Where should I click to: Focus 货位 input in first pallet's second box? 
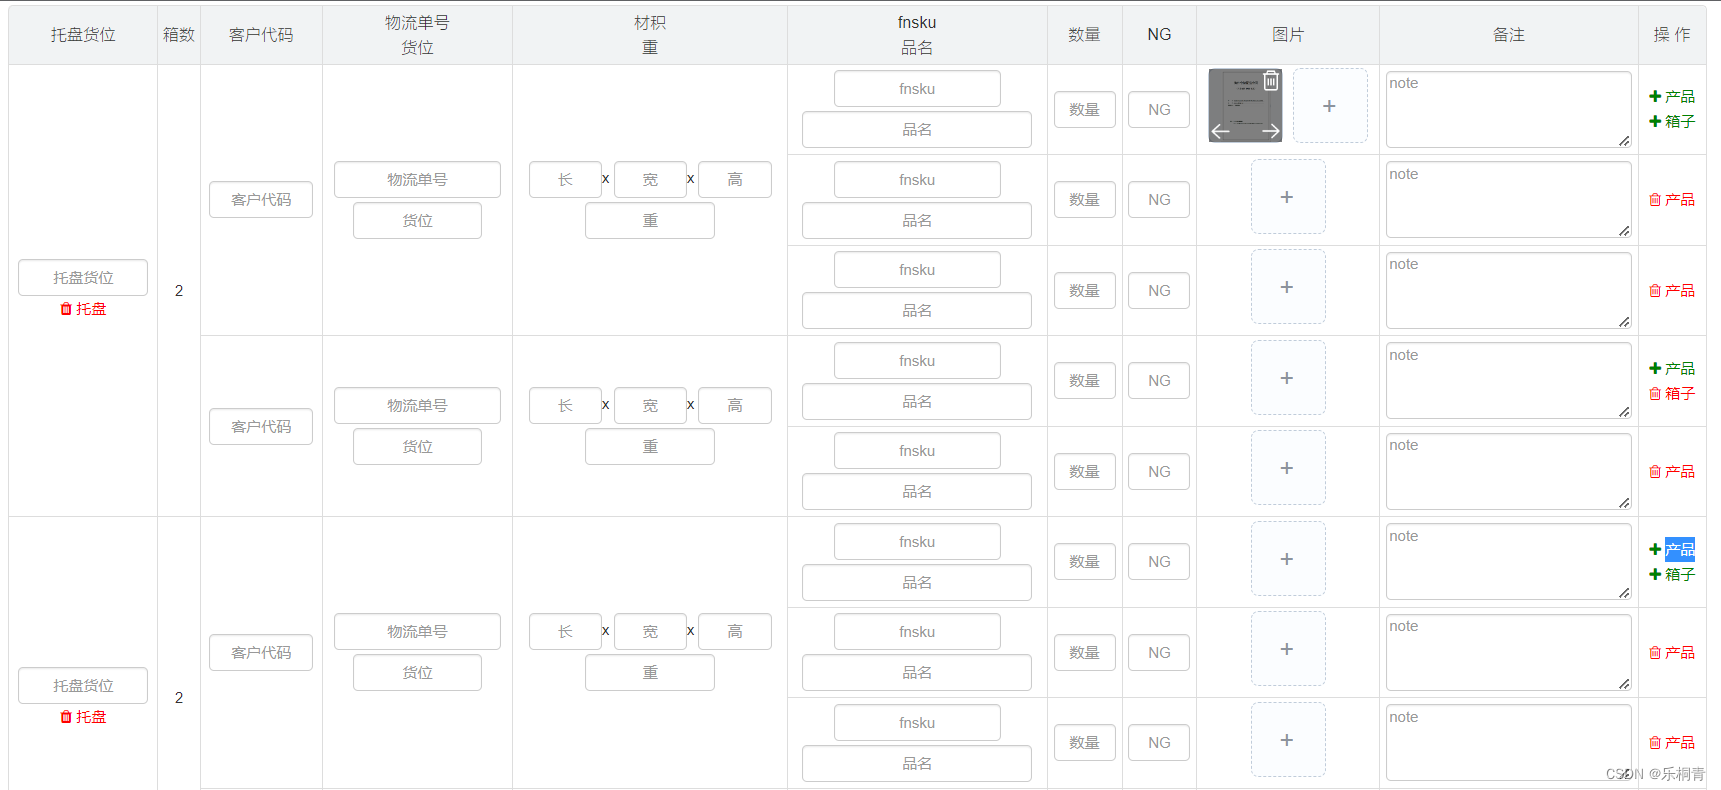(x=417, y=447)
